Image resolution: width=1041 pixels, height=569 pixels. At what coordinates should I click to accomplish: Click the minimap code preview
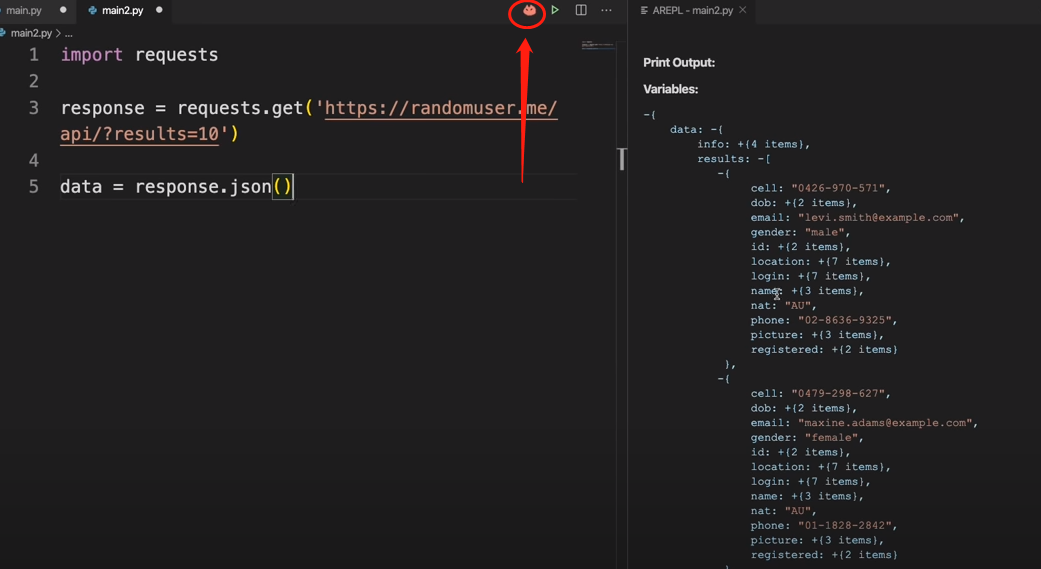tap(598, 45)
